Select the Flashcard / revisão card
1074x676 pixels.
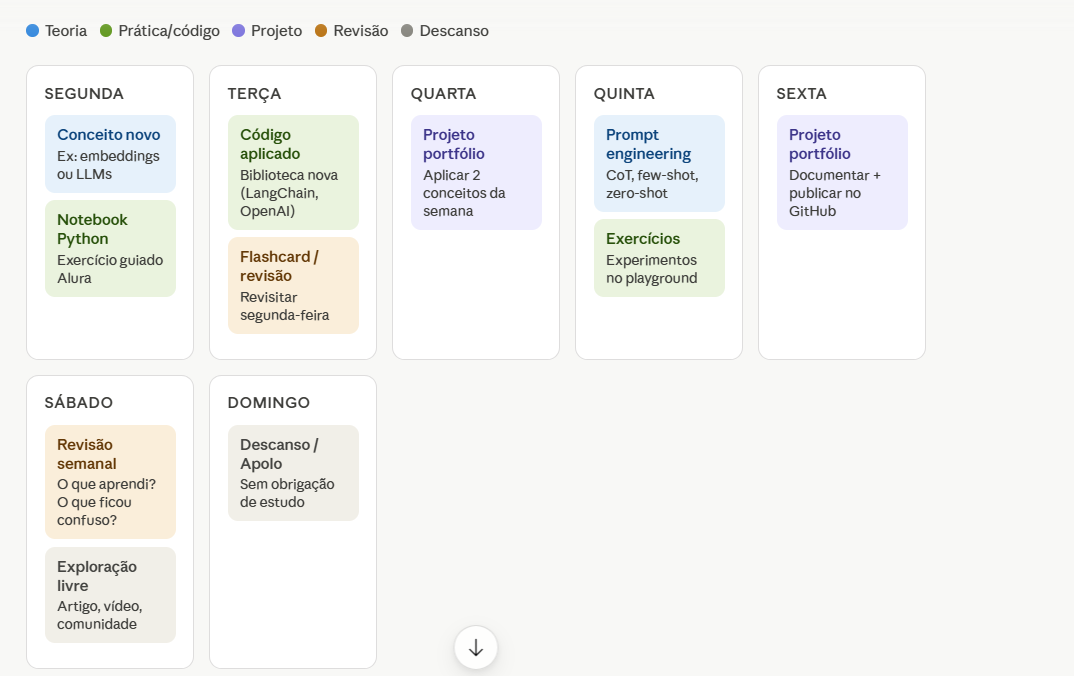tap(293, 286)
